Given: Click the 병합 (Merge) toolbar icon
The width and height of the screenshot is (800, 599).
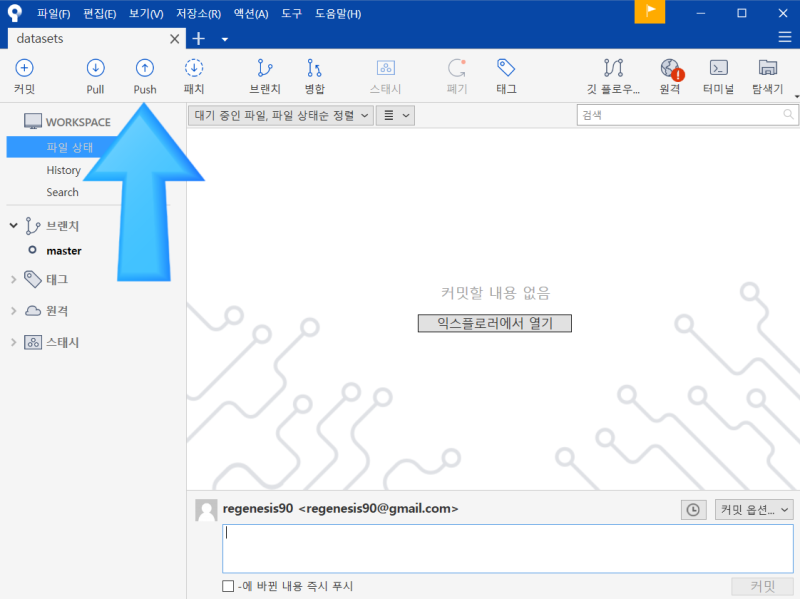Looking at the screenshot, I should pyautogui.click(x=314, y=74).
